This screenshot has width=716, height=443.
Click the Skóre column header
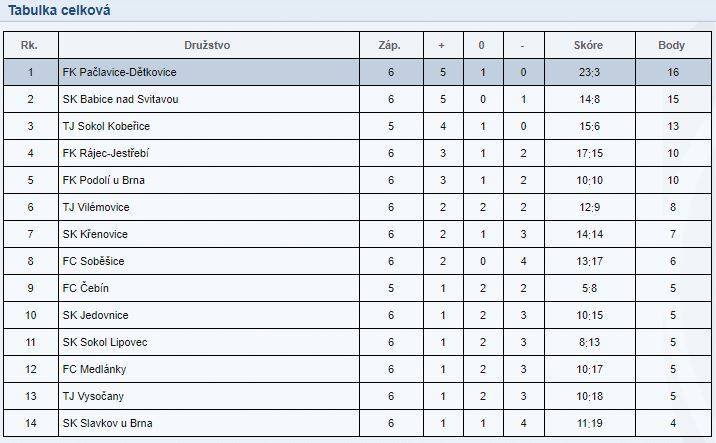tap(588, 45)
